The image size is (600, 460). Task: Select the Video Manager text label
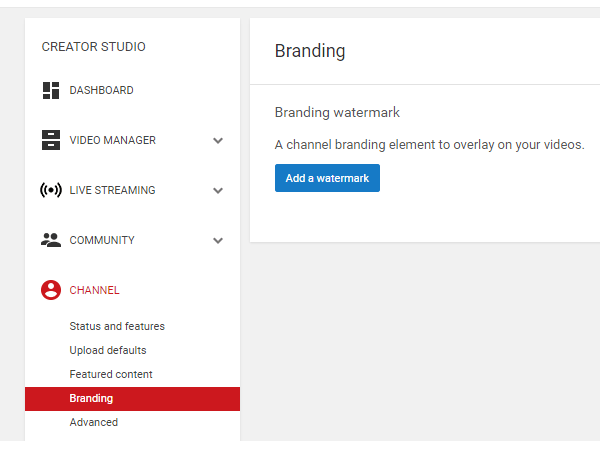point(112,141)
